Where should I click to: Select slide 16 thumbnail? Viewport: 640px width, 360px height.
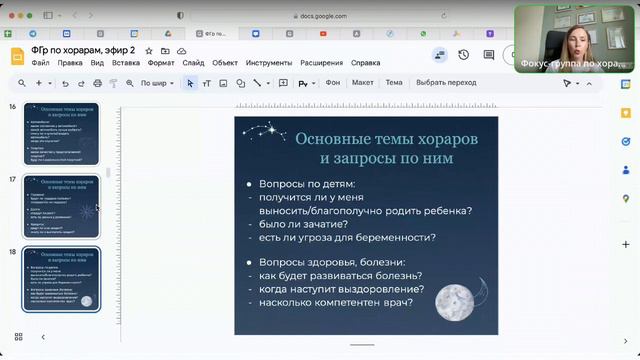click(x=61, y=134)
